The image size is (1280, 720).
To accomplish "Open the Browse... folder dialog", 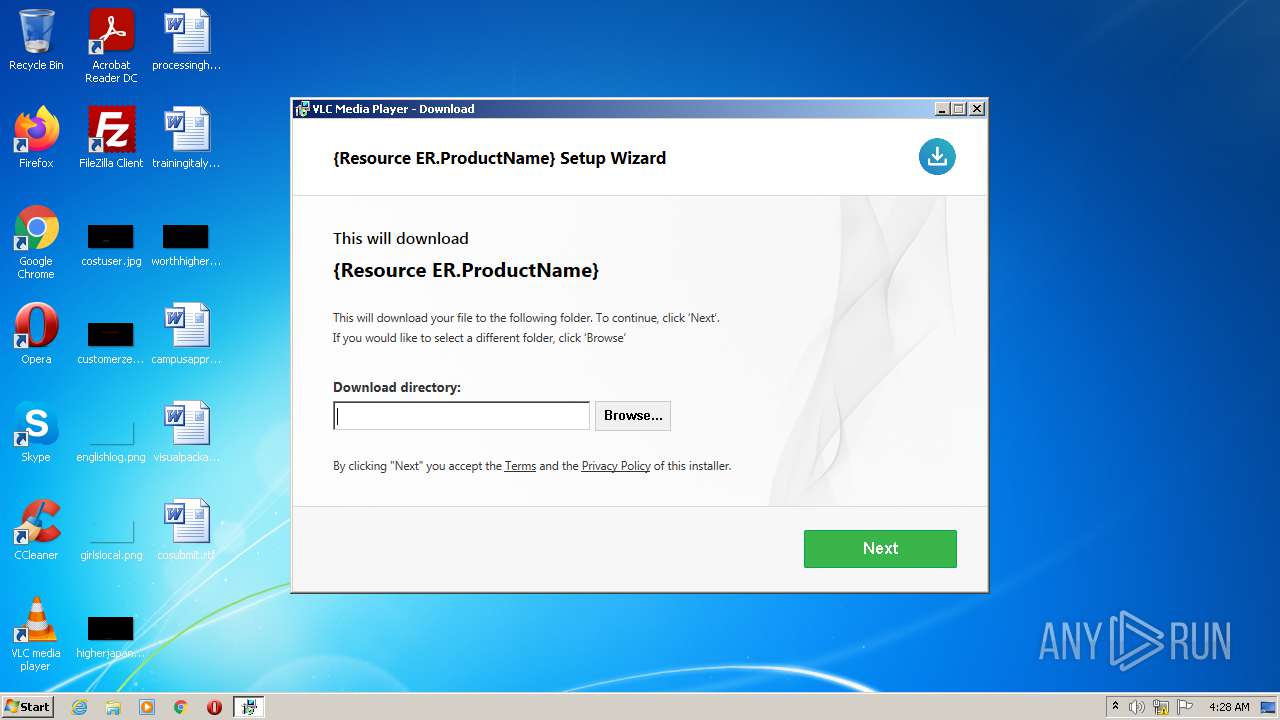I will [633, 416].
